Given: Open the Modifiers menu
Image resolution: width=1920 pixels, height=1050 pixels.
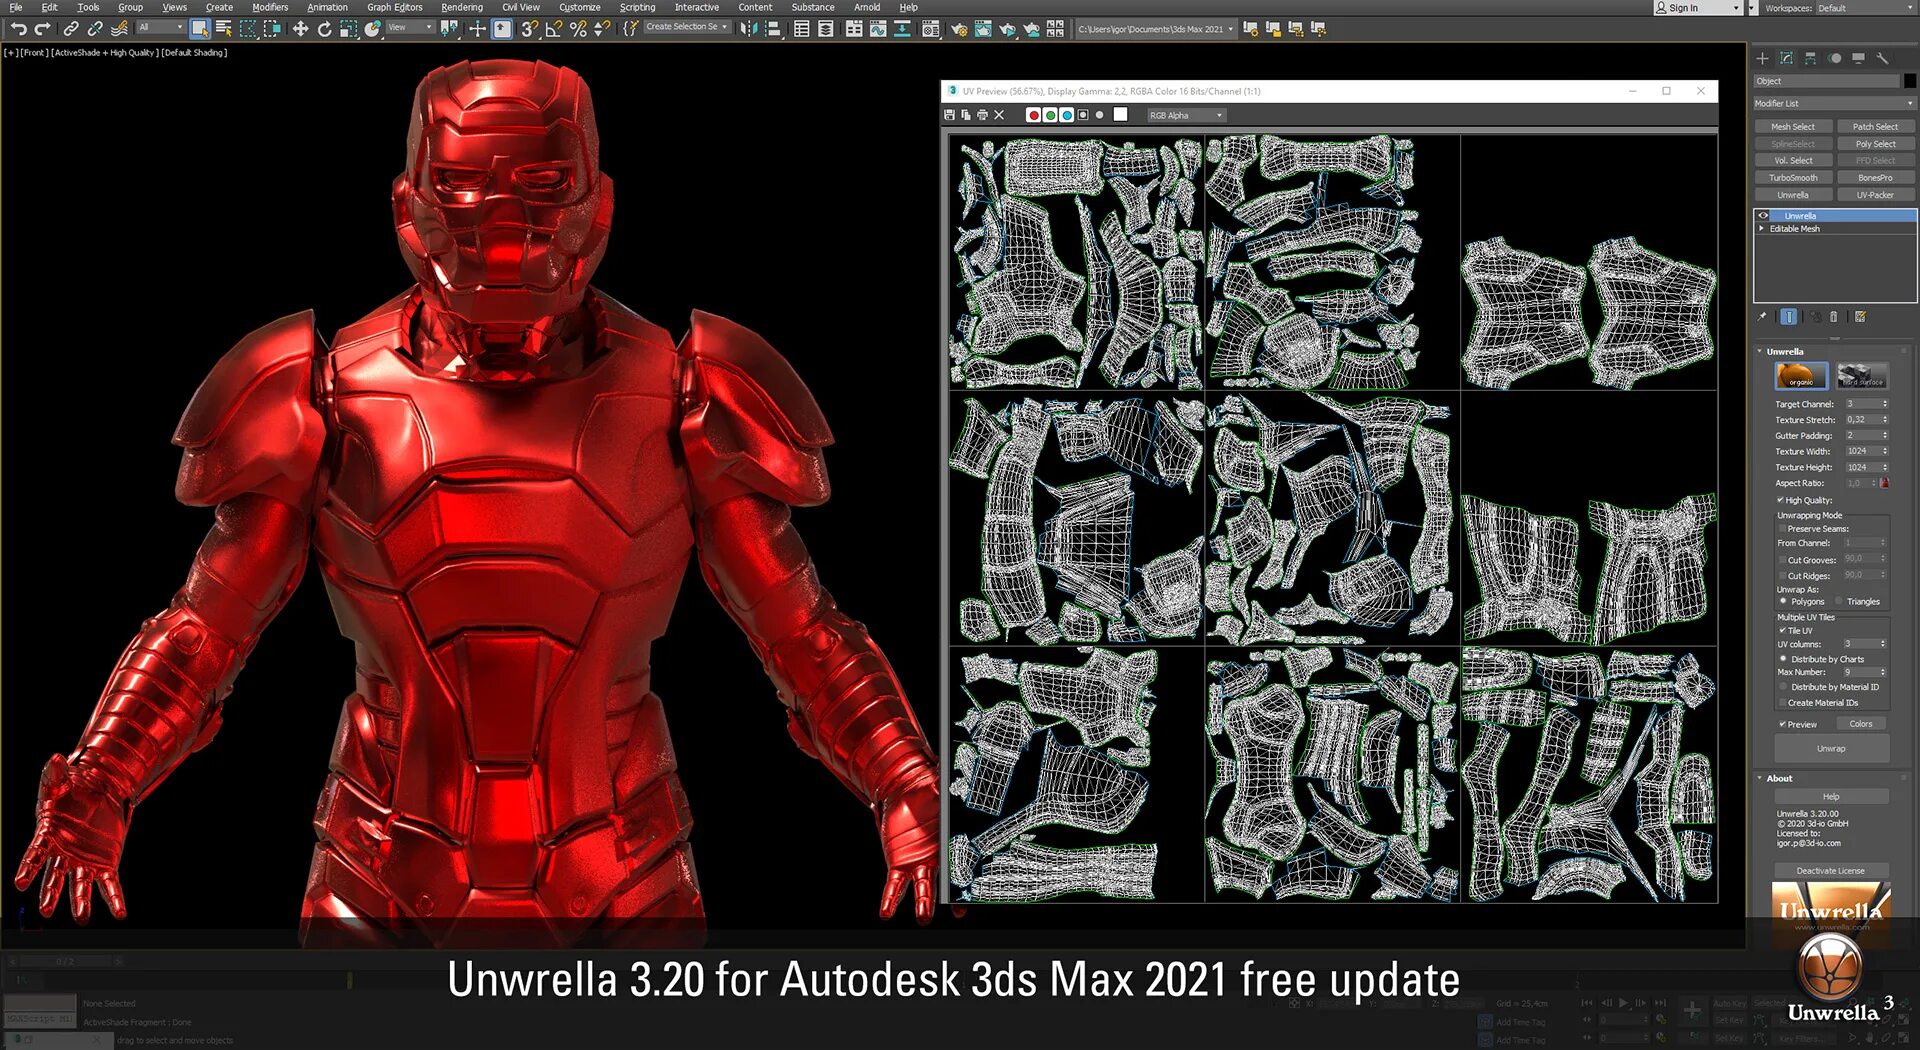Looking at the screenshot, I should 270,7.
